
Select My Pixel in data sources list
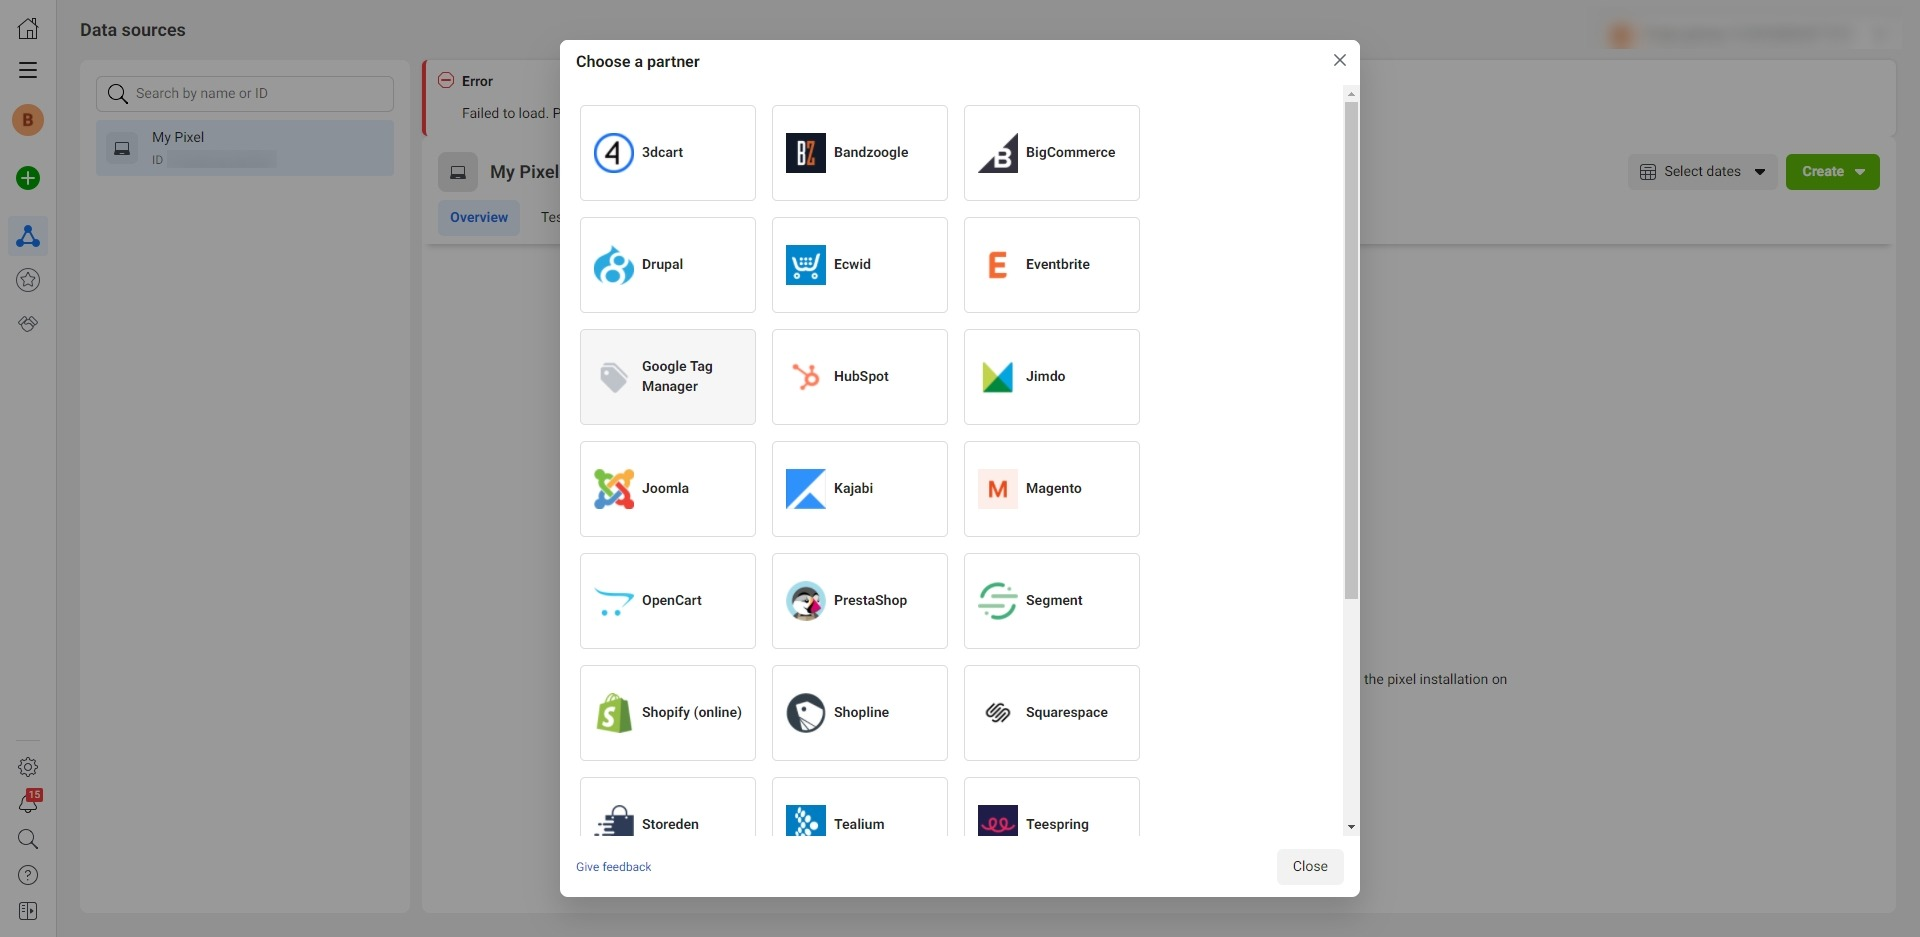coord(245,148)
